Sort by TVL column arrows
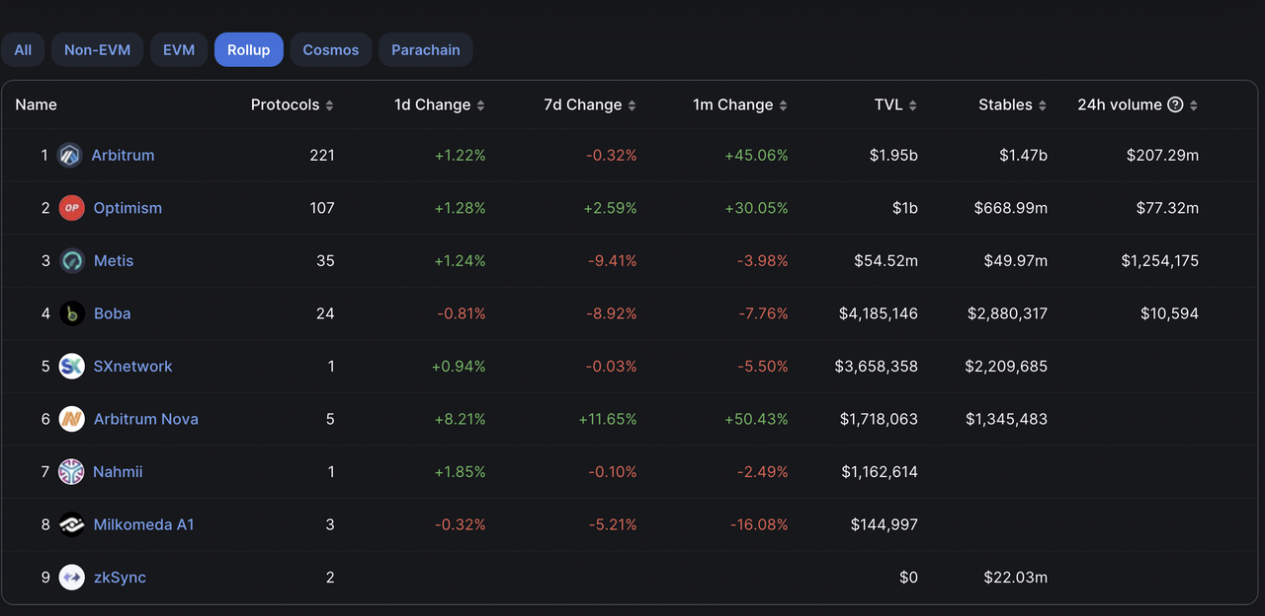 913,105
